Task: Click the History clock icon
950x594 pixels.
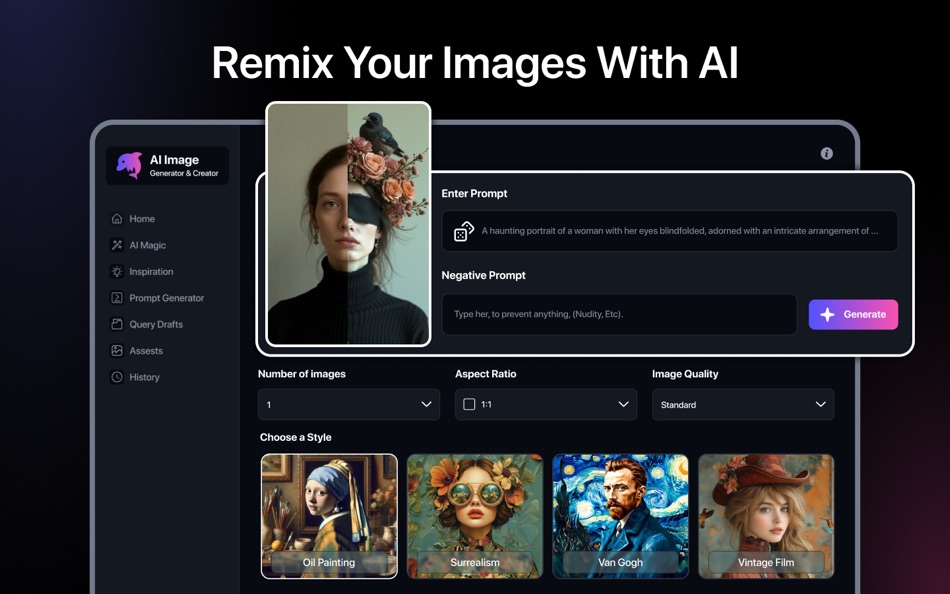Action: (x=117, y=377)
